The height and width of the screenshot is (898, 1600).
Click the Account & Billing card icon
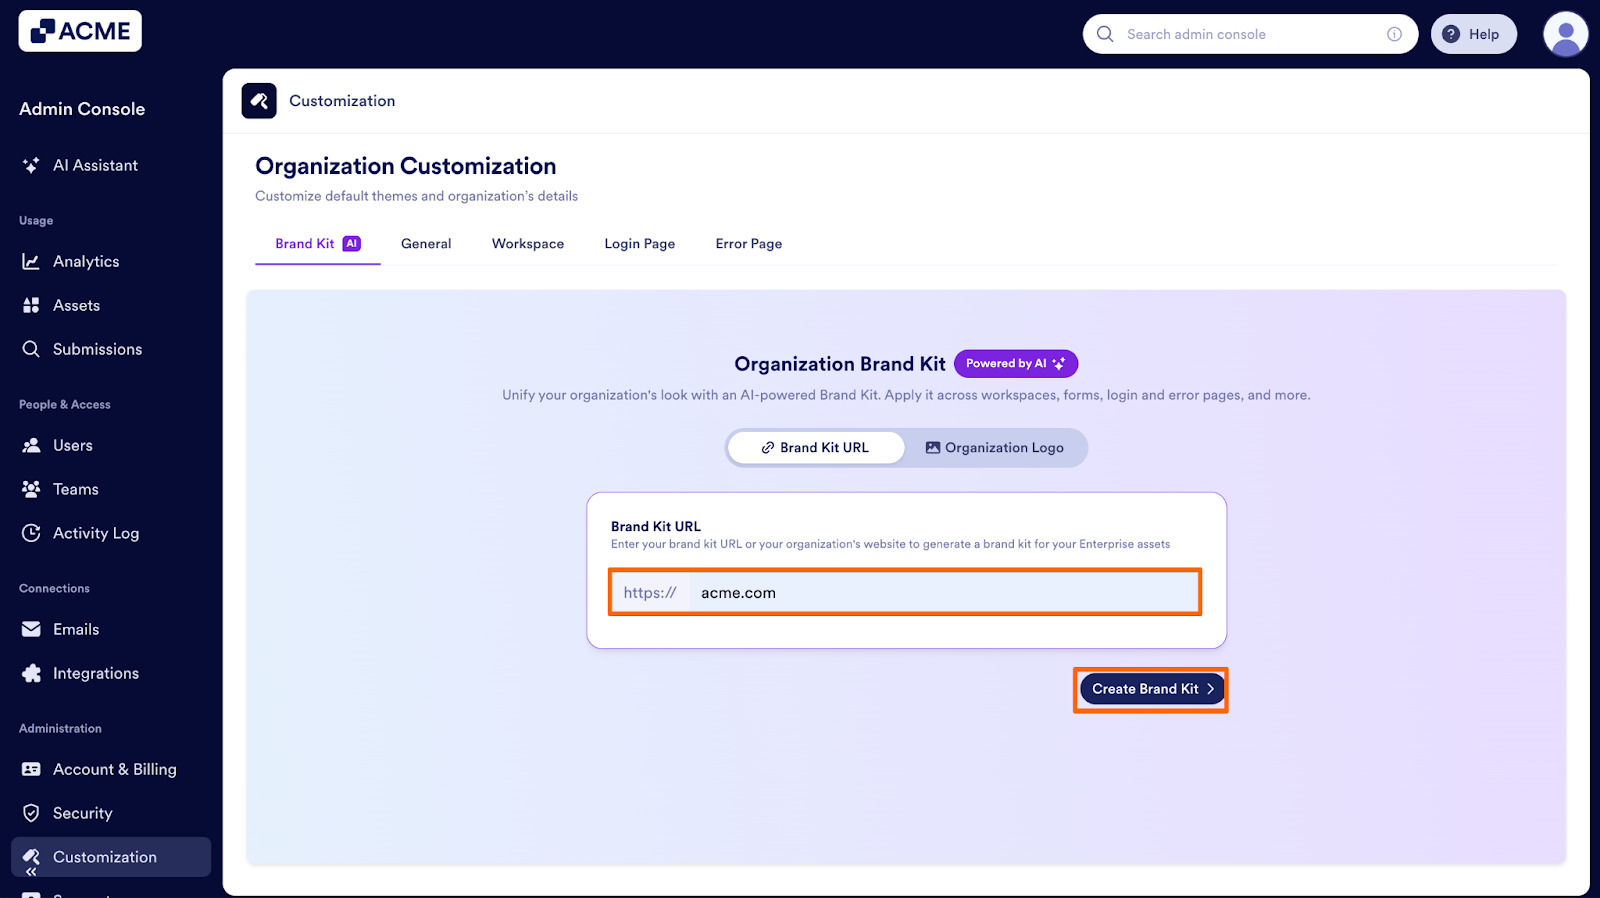31,769
